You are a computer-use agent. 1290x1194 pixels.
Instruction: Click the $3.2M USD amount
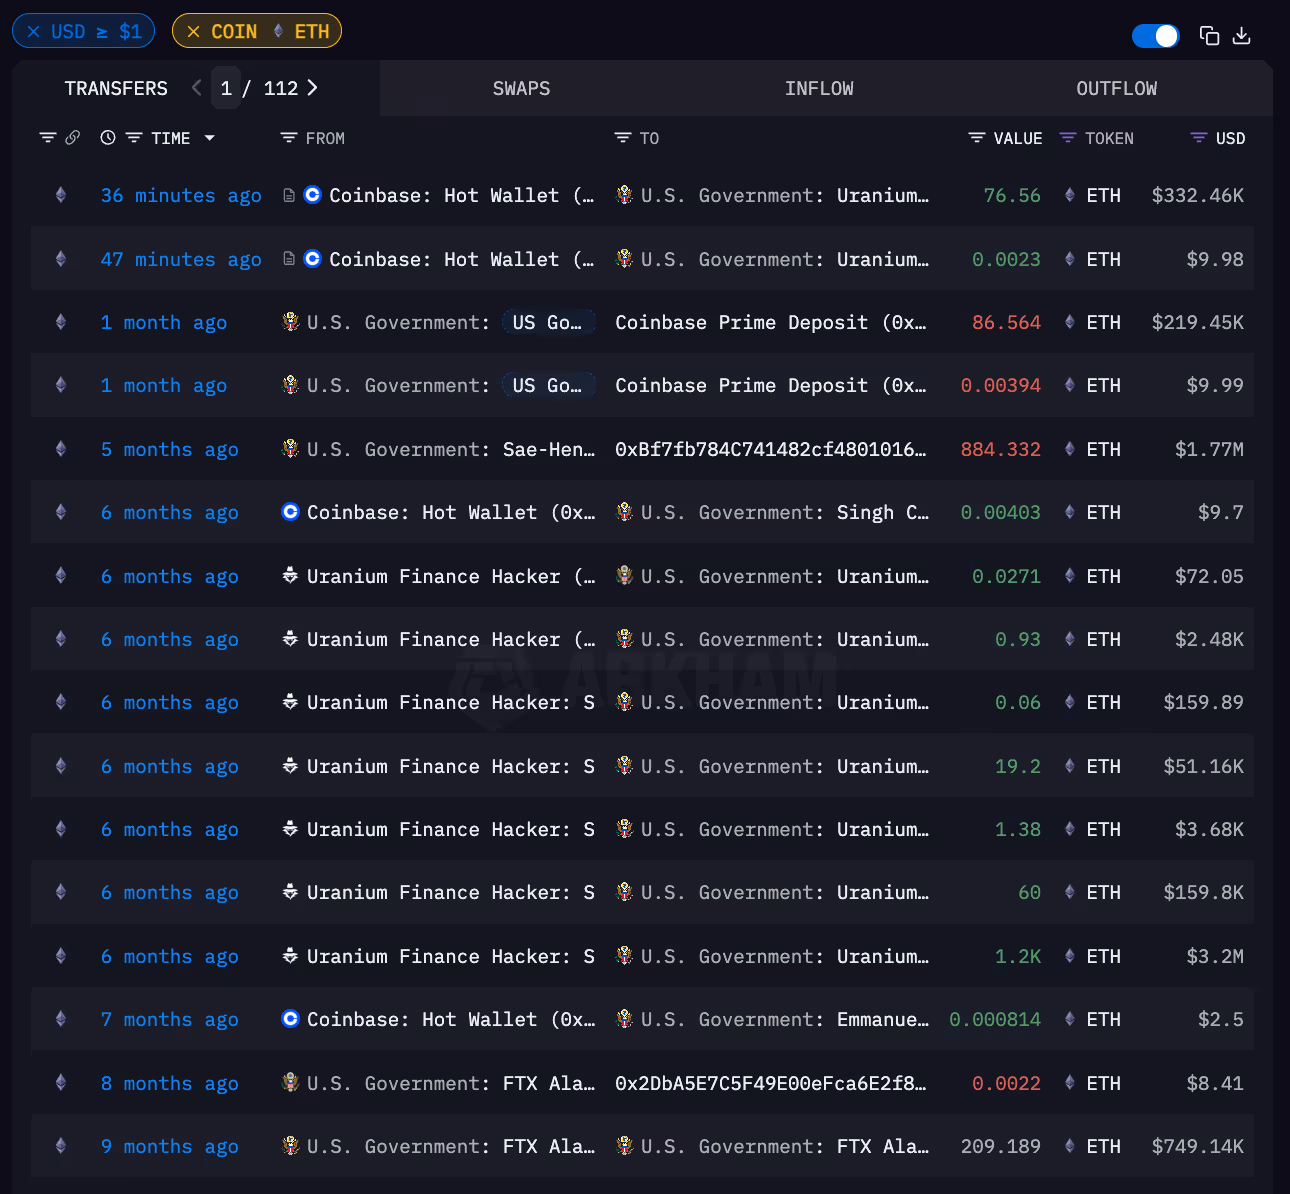pos(1215,957)
